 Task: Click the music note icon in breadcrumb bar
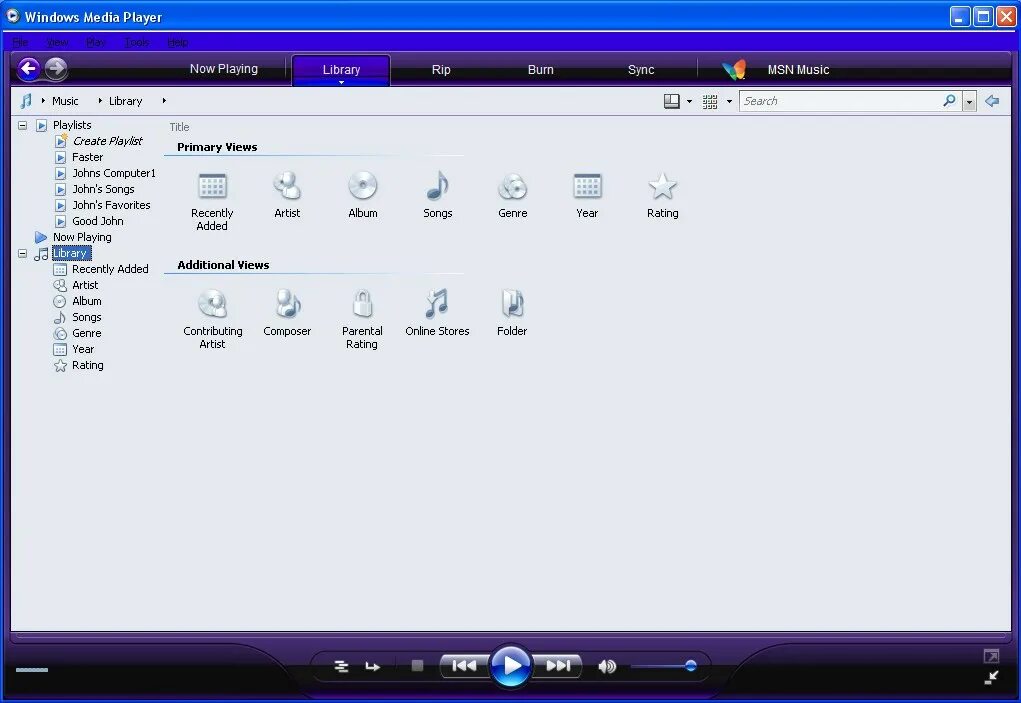(x=26, y=101)
